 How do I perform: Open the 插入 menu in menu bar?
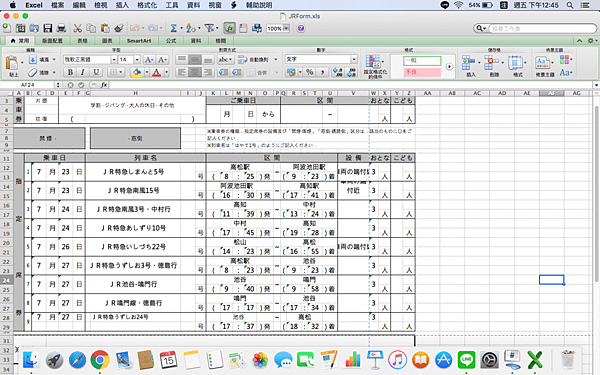pyautogui.click(x=122, y=5)
